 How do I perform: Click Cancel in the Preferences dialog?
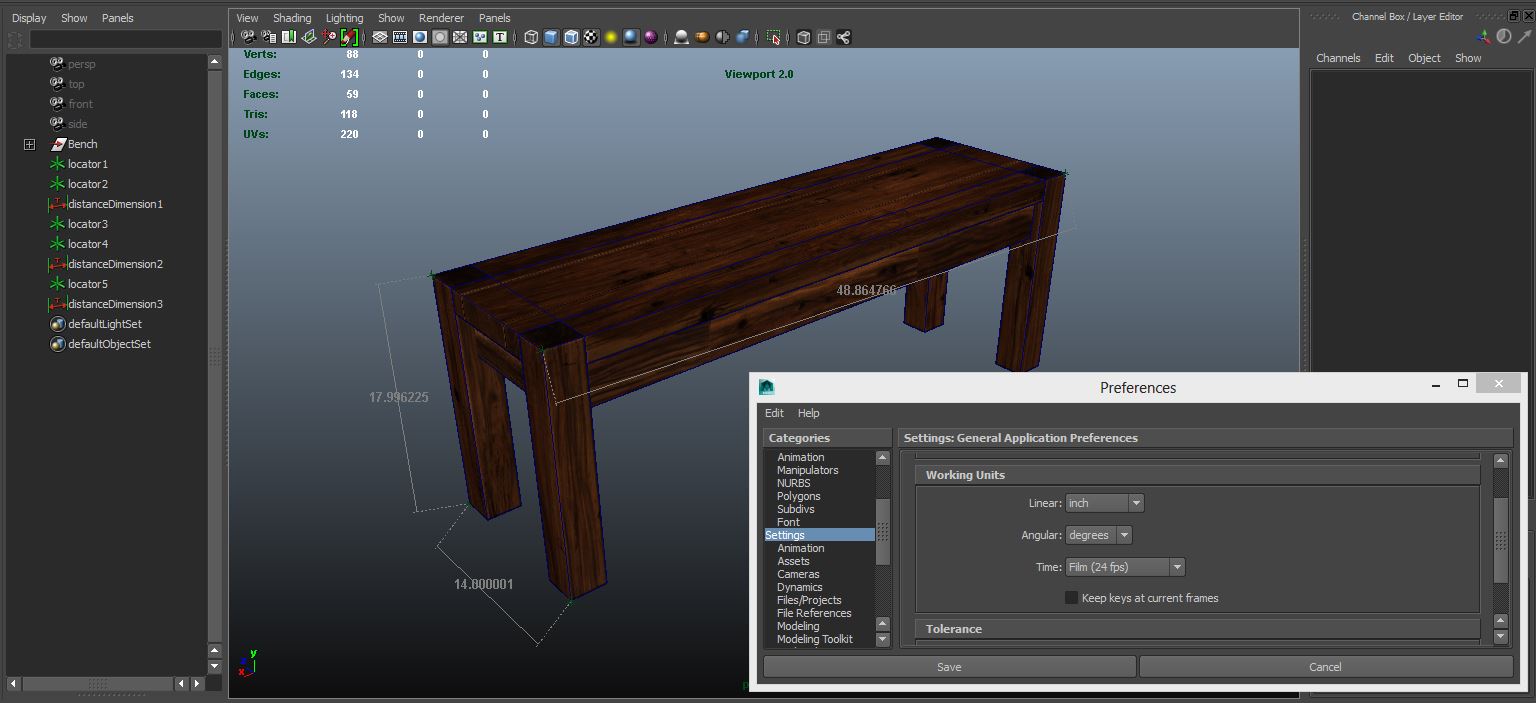click(1325, 667)
